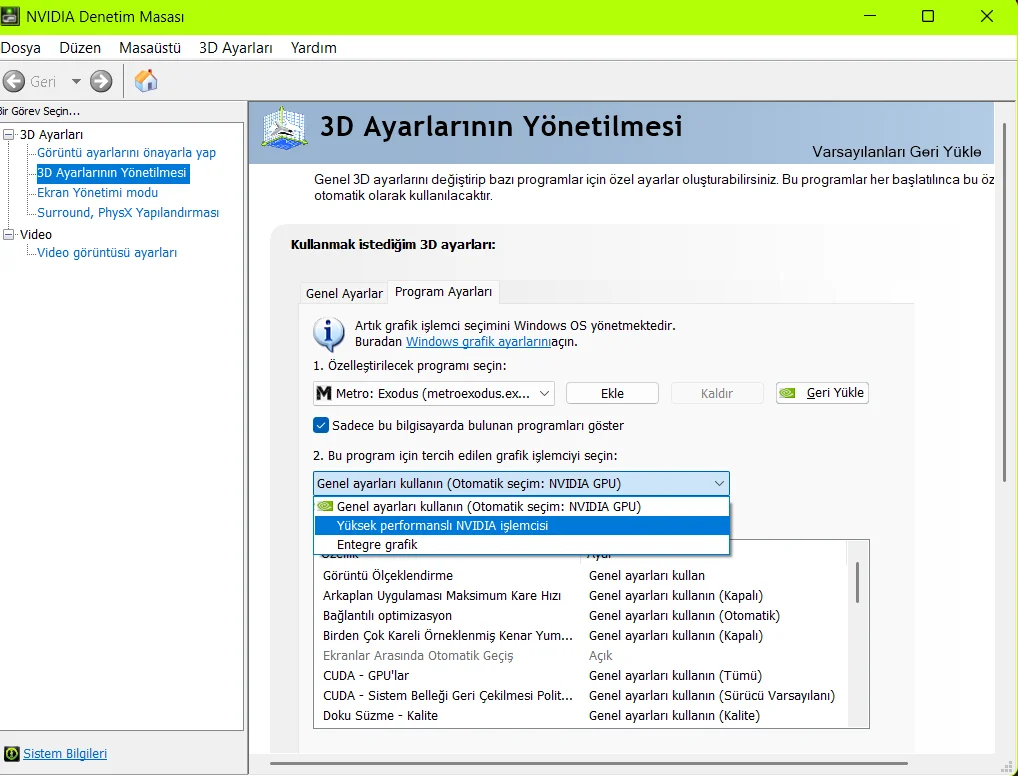Click the Kaldır button
The width and height of the screenshot is (1018, 776).
tap(717, 393)
